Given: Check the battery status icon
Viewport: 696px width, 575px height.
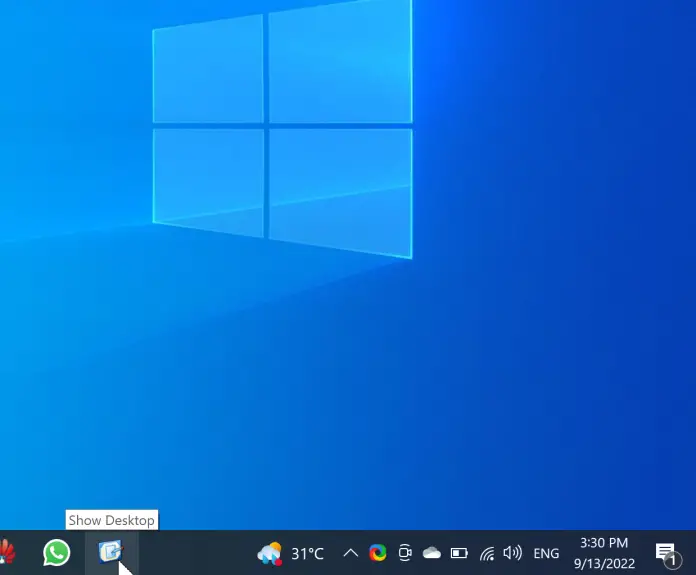Looking at the screenshot, I should click(459, 553).
